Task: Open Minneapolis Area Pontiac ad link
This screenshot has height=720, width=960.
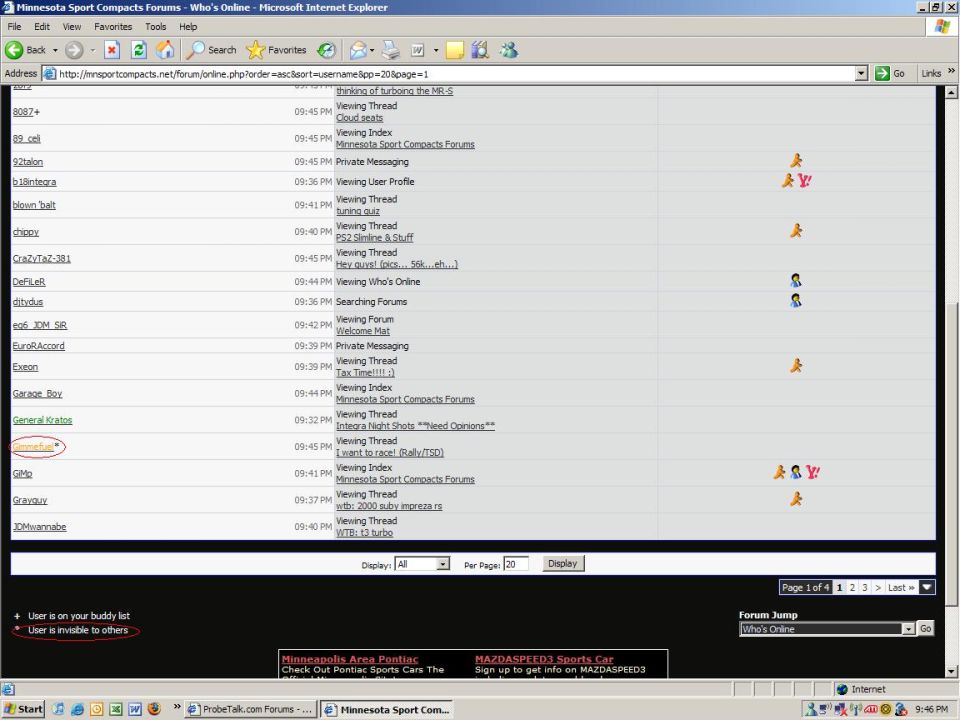Action: point(350,659)
